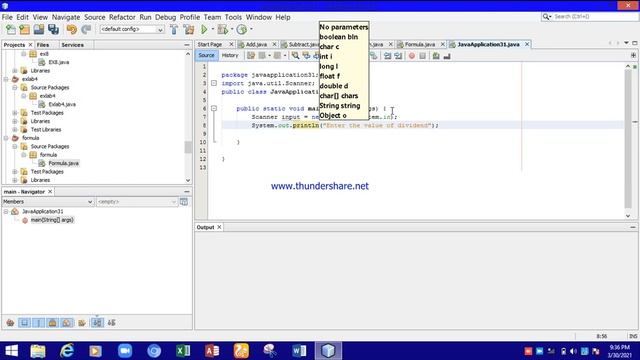
Task: Click the editor Find Selection magnifier icon
Action: click(x=295, y=56)
